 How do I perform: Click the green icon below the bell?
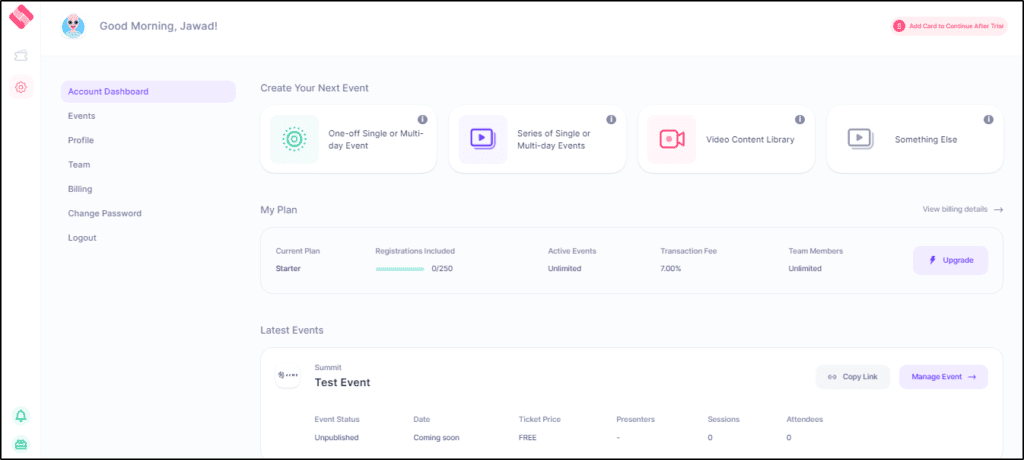click(x=21, y=445)
